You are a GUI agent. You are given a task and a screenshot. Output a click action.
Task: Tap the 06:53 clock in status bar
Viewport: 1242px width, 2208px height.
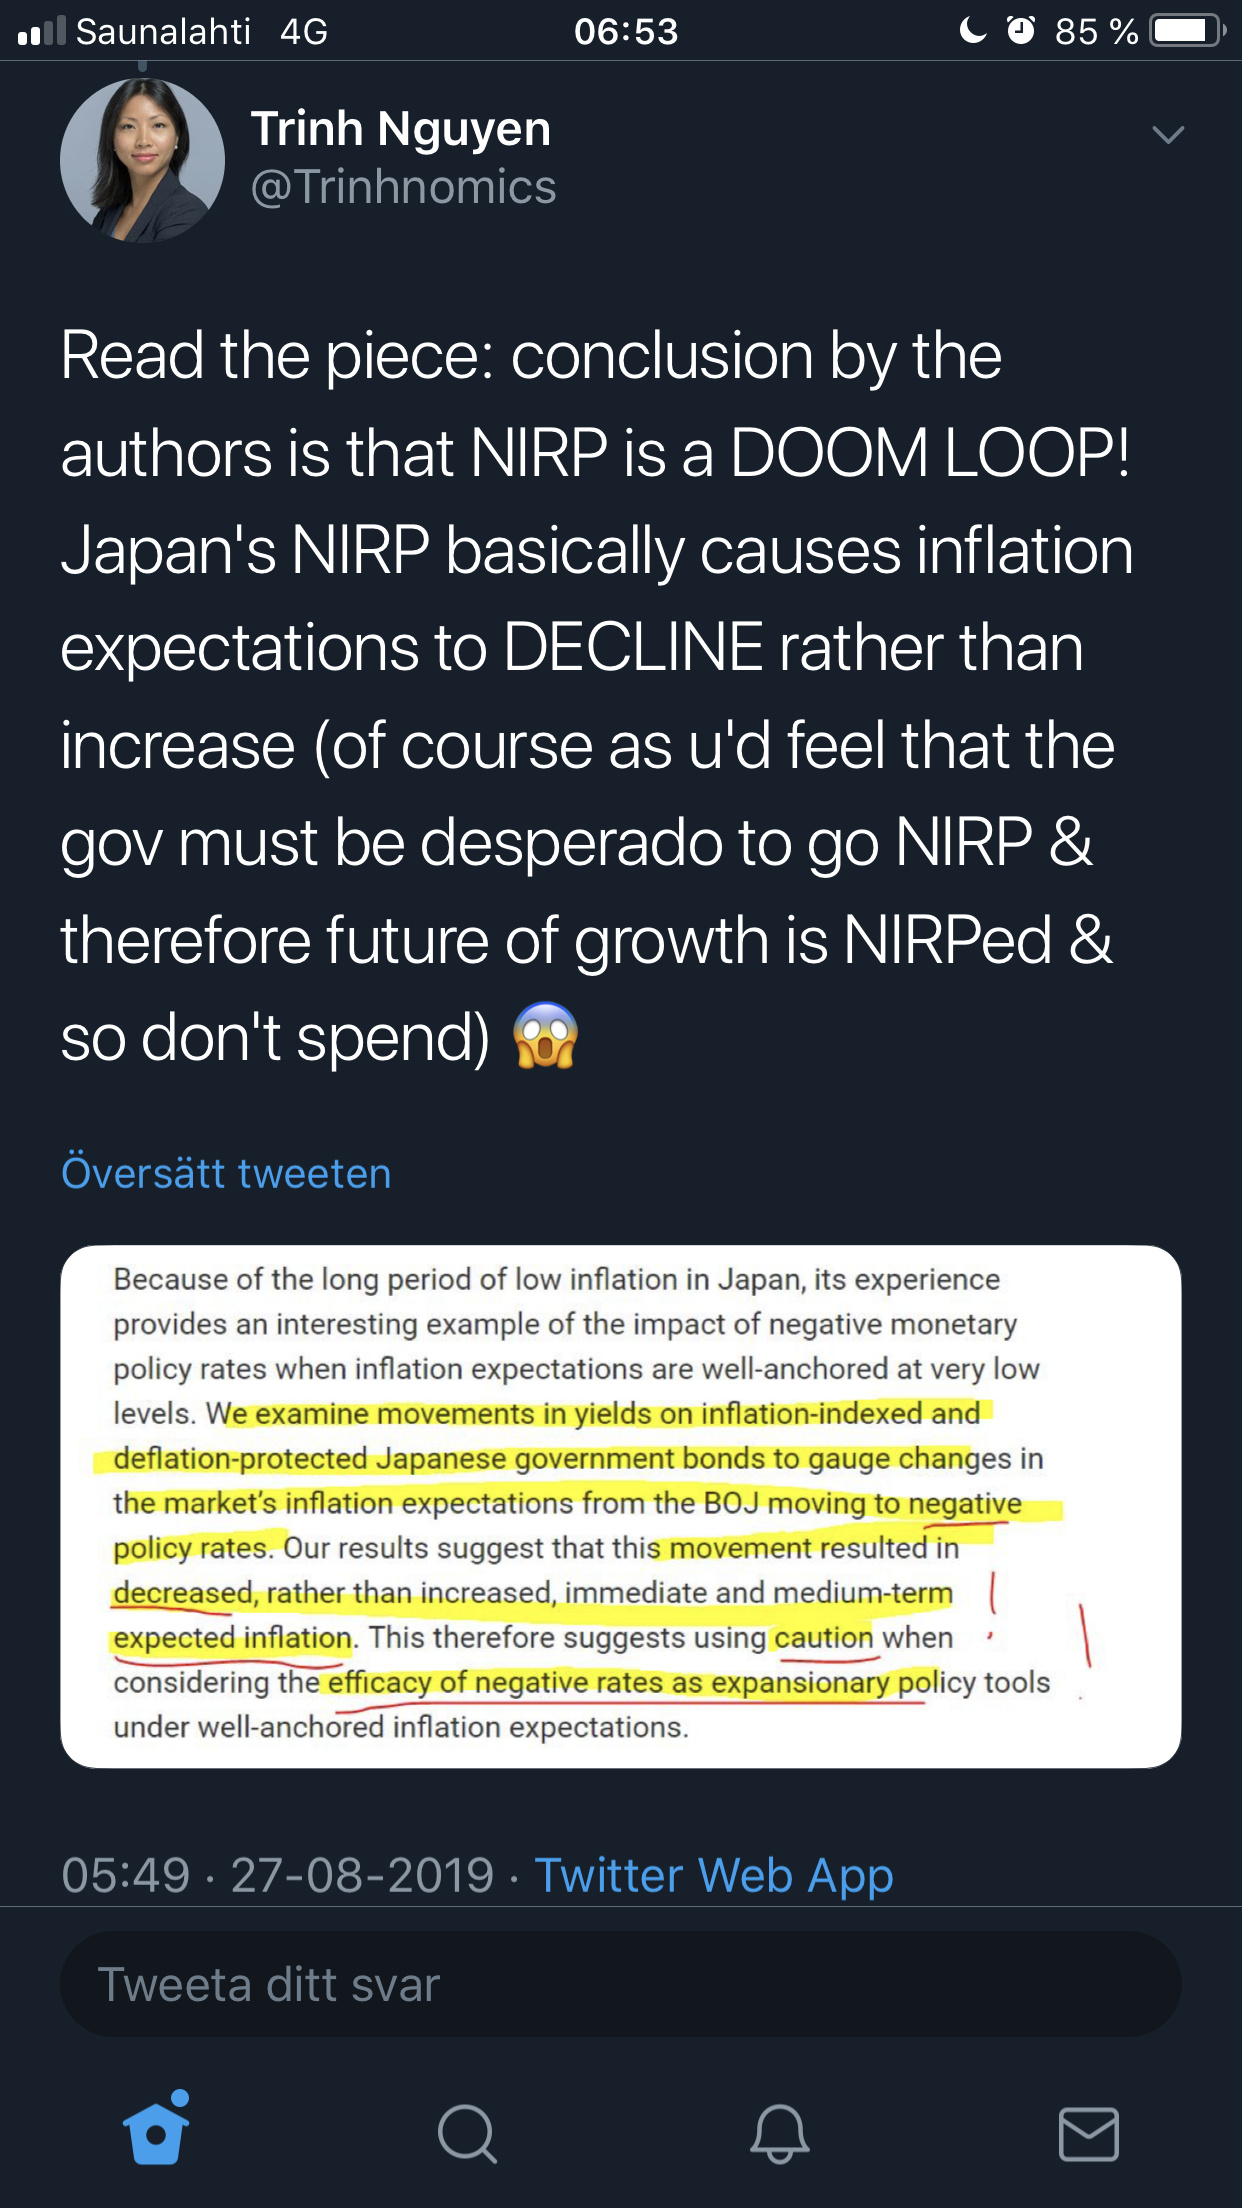click(626, 31)
